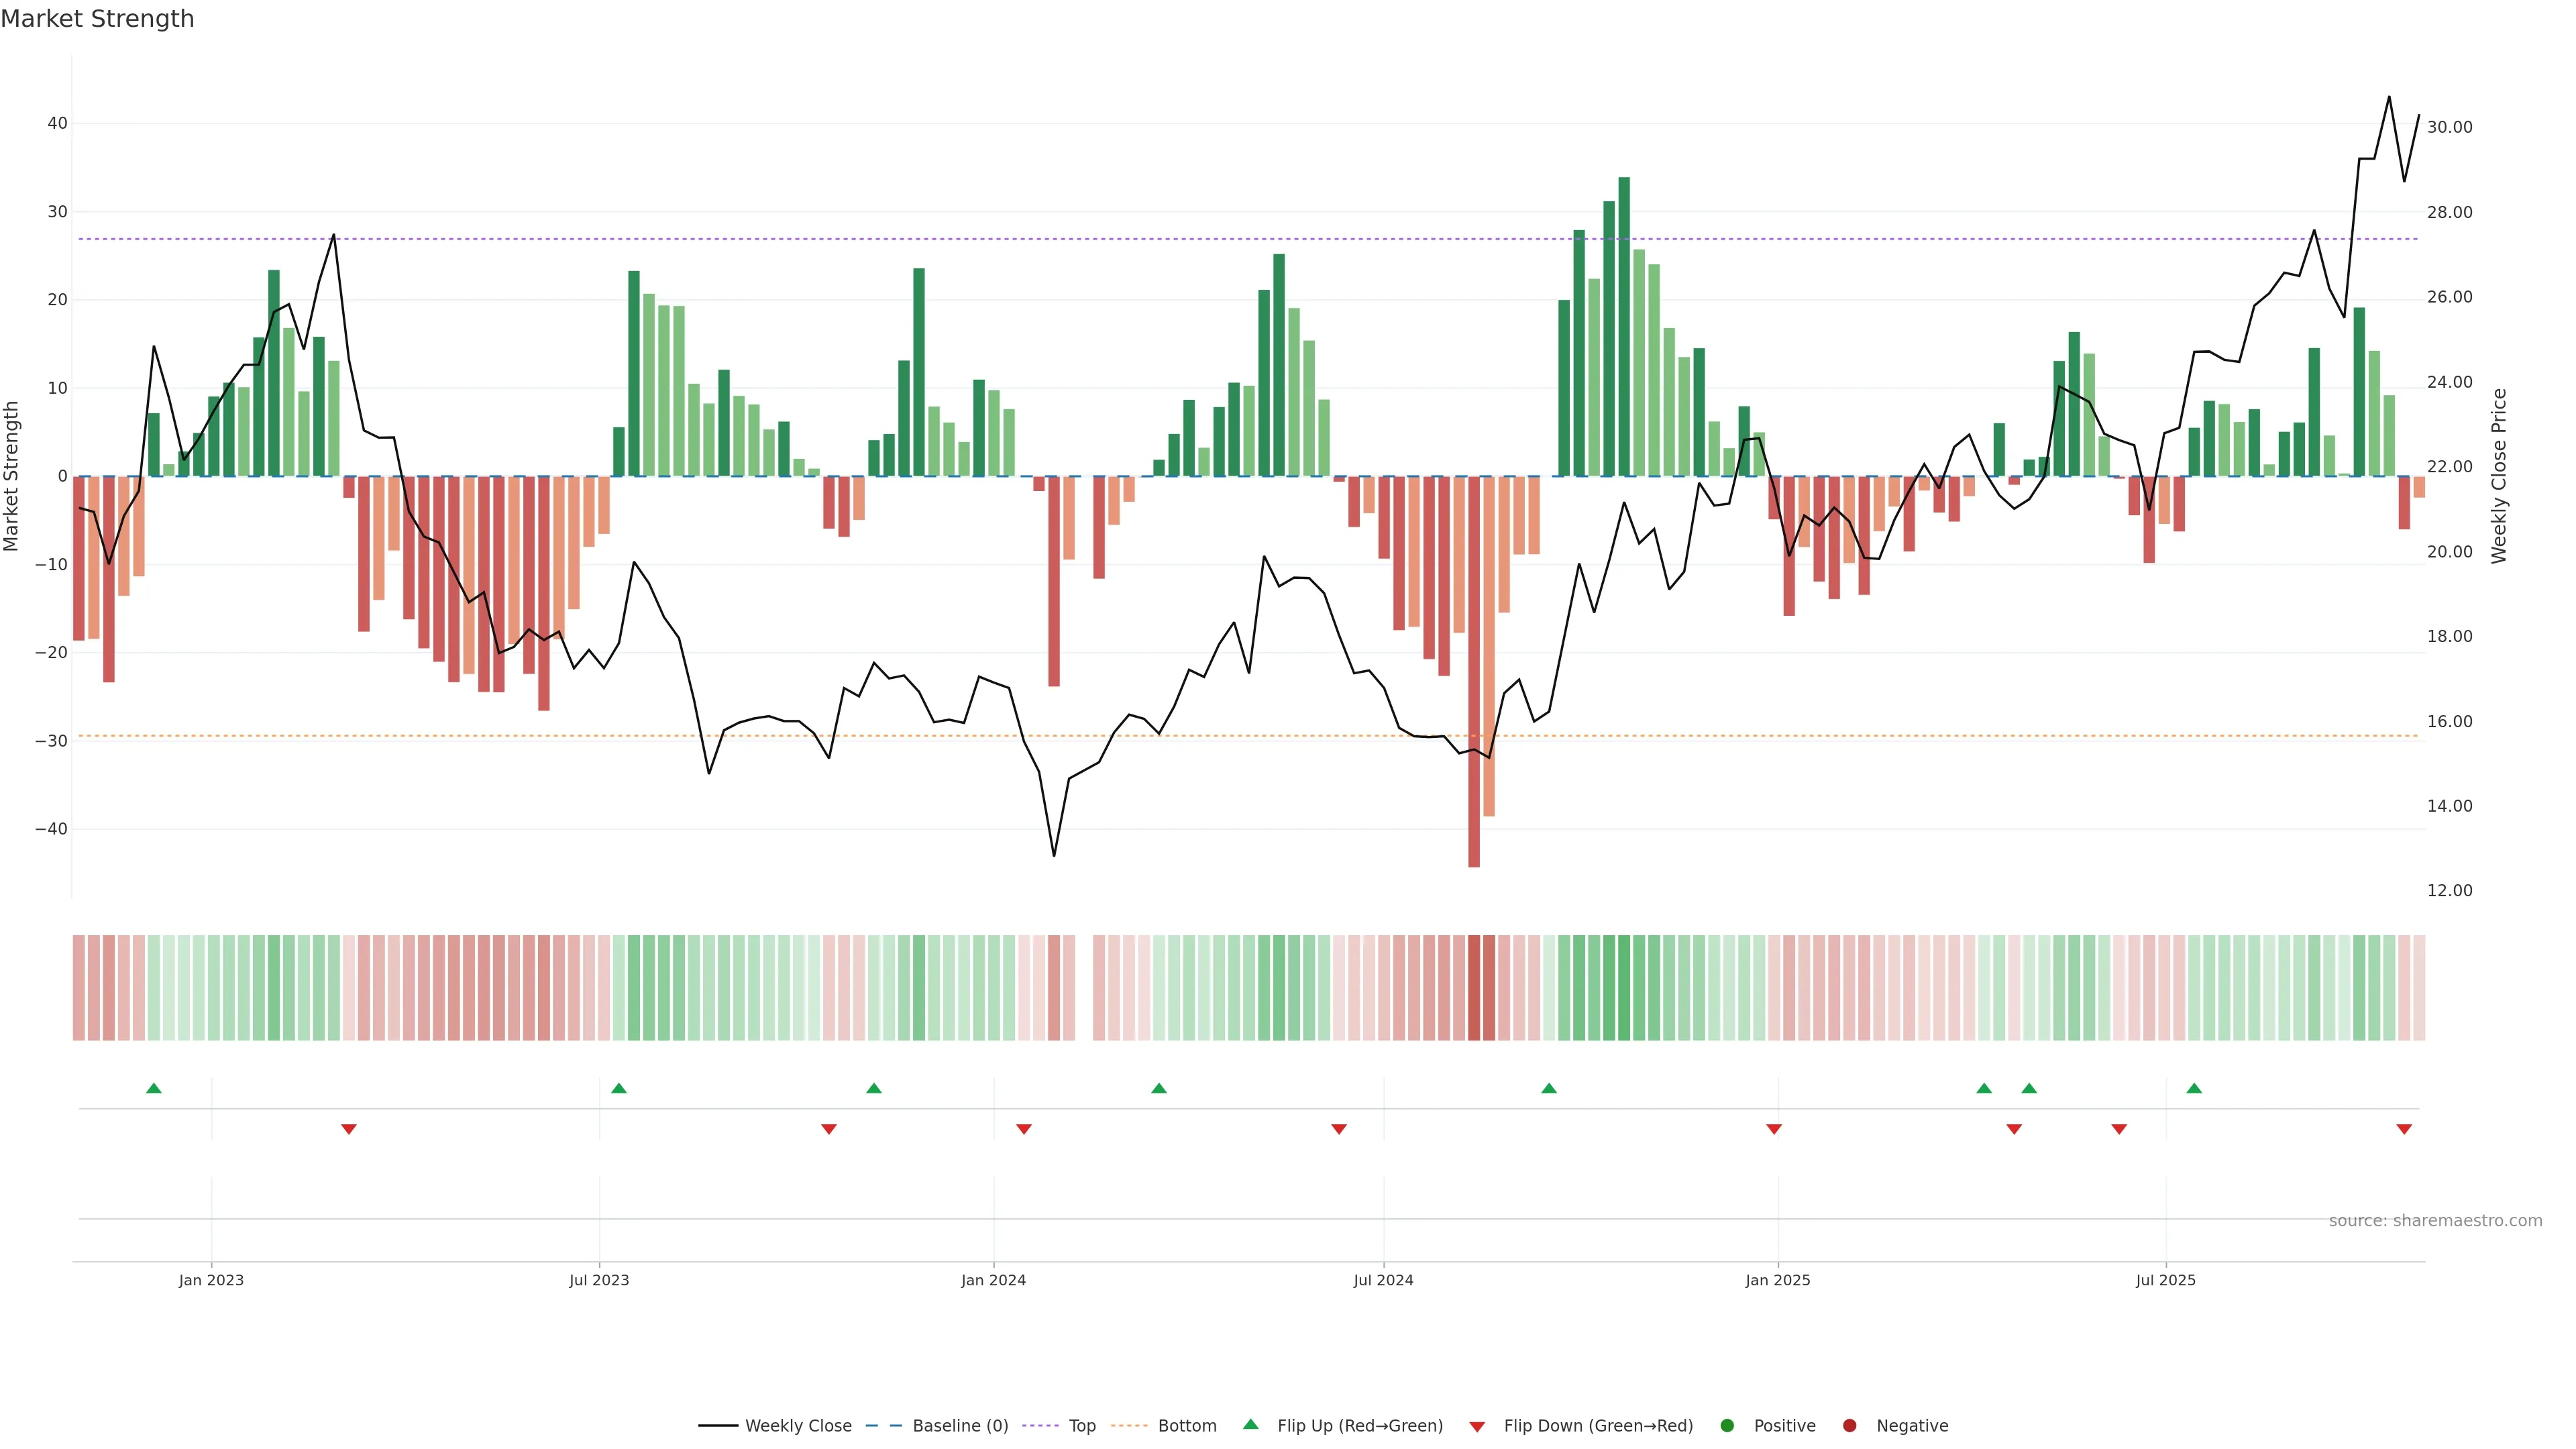The image size is (2576, 1449).
Task: Click the sharemaestro.com source text
Action: pos(2435,1221)
